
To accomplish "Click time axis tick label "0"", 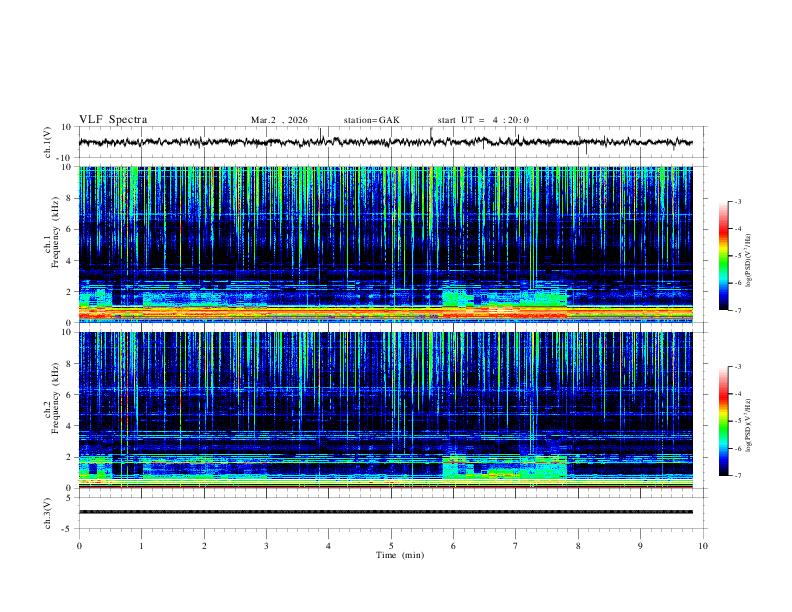I will click(x=79, y=546).
